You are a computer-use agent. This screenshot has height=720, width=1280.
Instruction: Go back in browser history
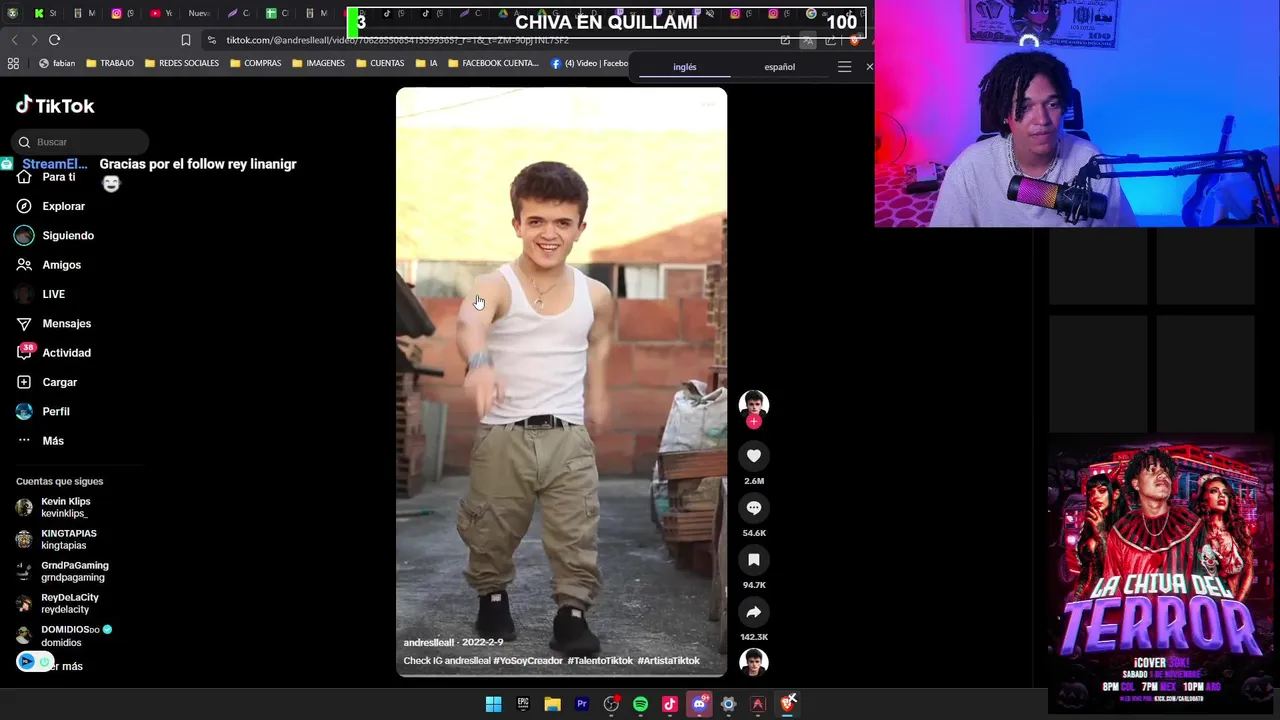pyautogui.click(x=14, y=40)
